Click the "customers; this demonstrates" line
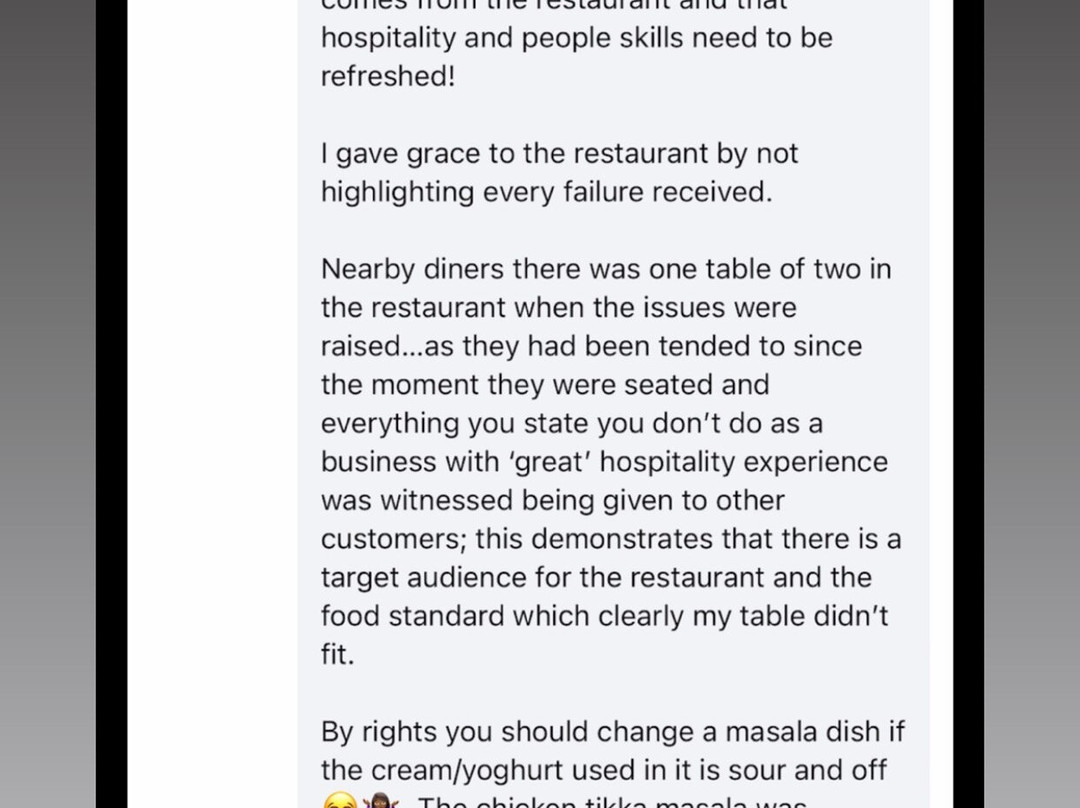1080x808 pixels. click(610, 539)
